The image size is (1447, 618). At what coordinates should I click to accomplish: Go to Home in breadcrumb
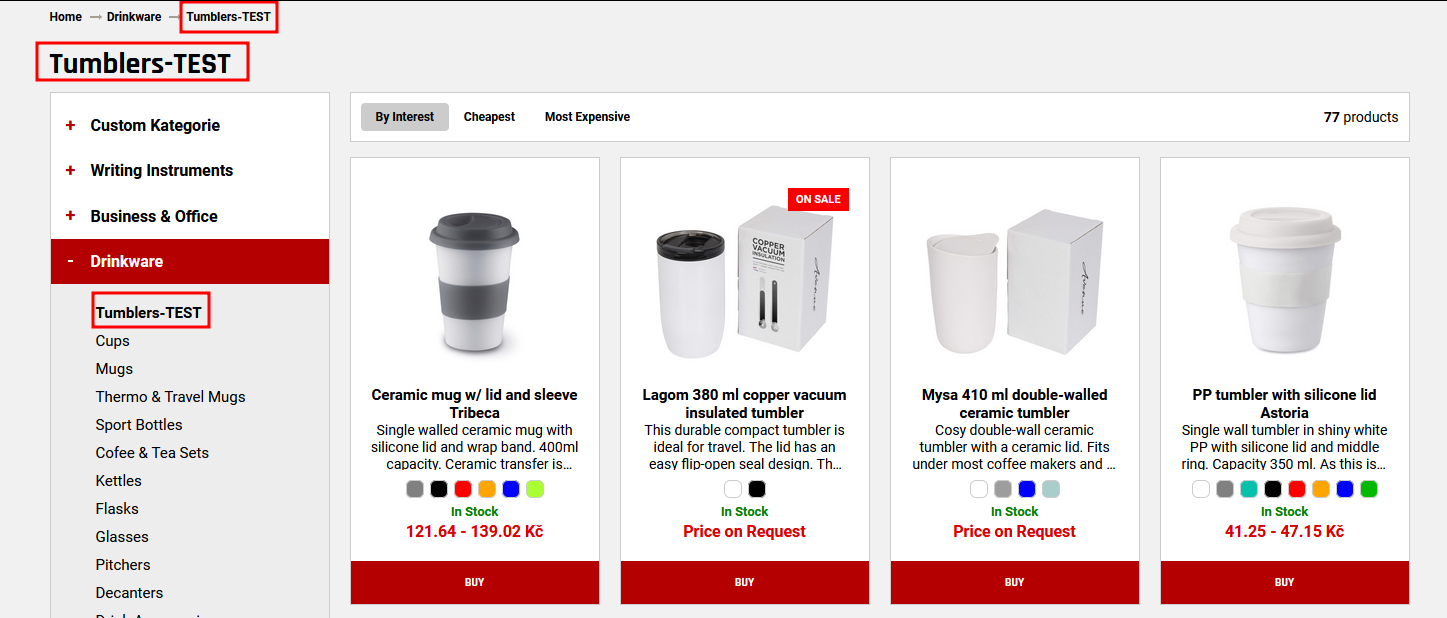[66, 17]
